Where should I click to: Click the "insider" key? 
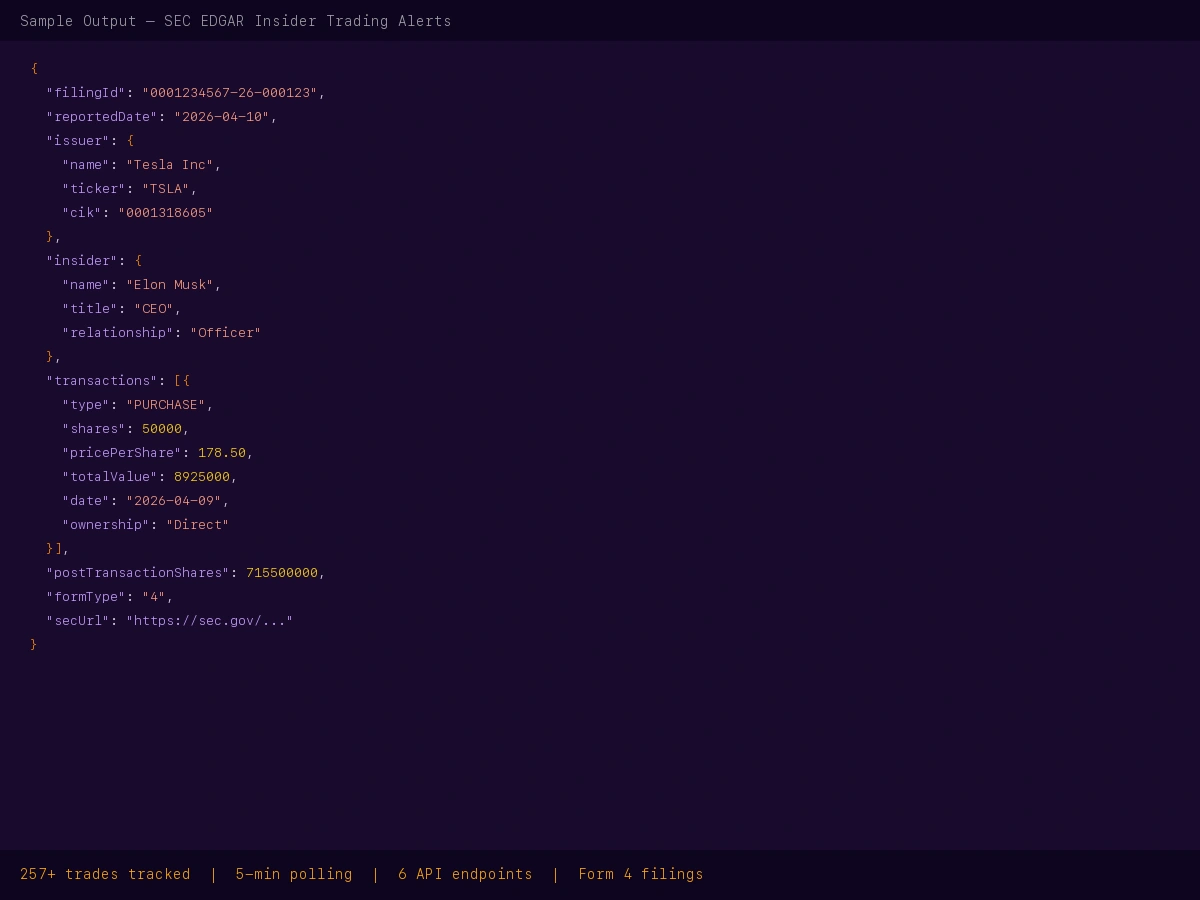82,261
